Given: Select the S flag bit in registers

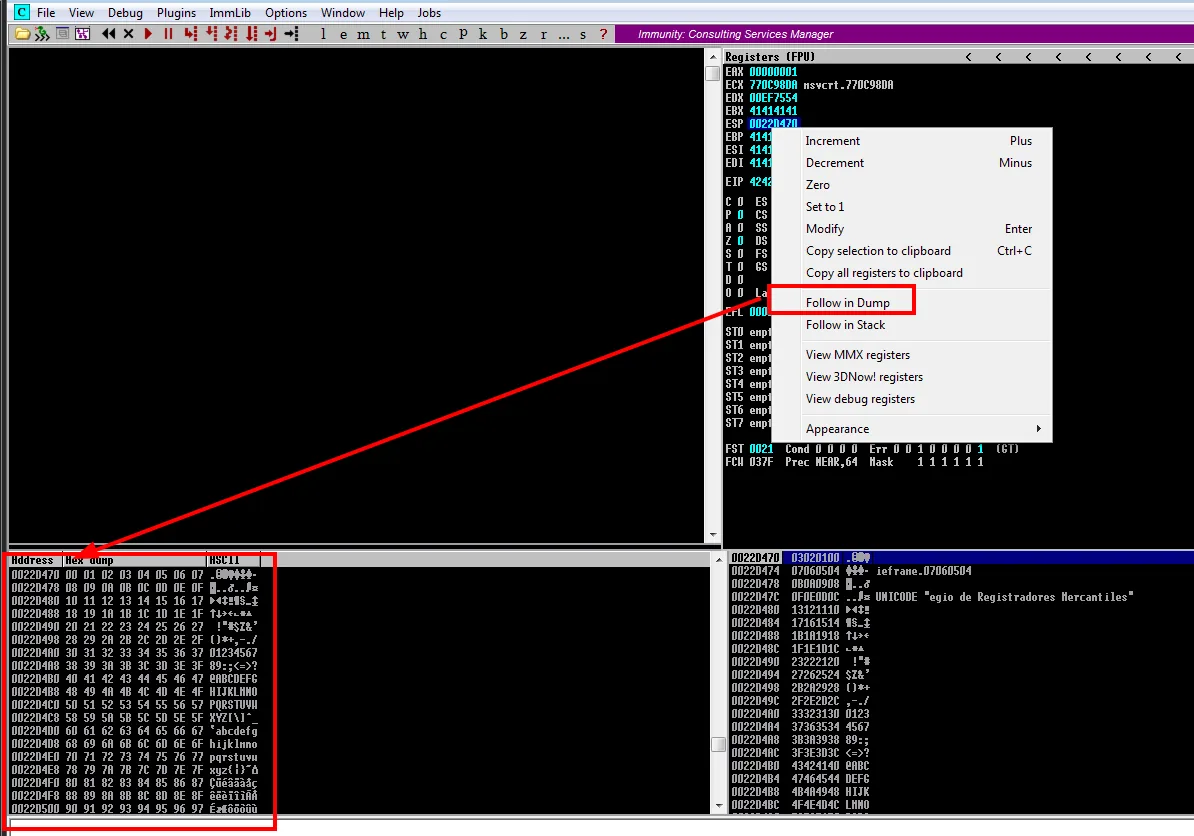Looking at the screenshot, I should 739,254.
